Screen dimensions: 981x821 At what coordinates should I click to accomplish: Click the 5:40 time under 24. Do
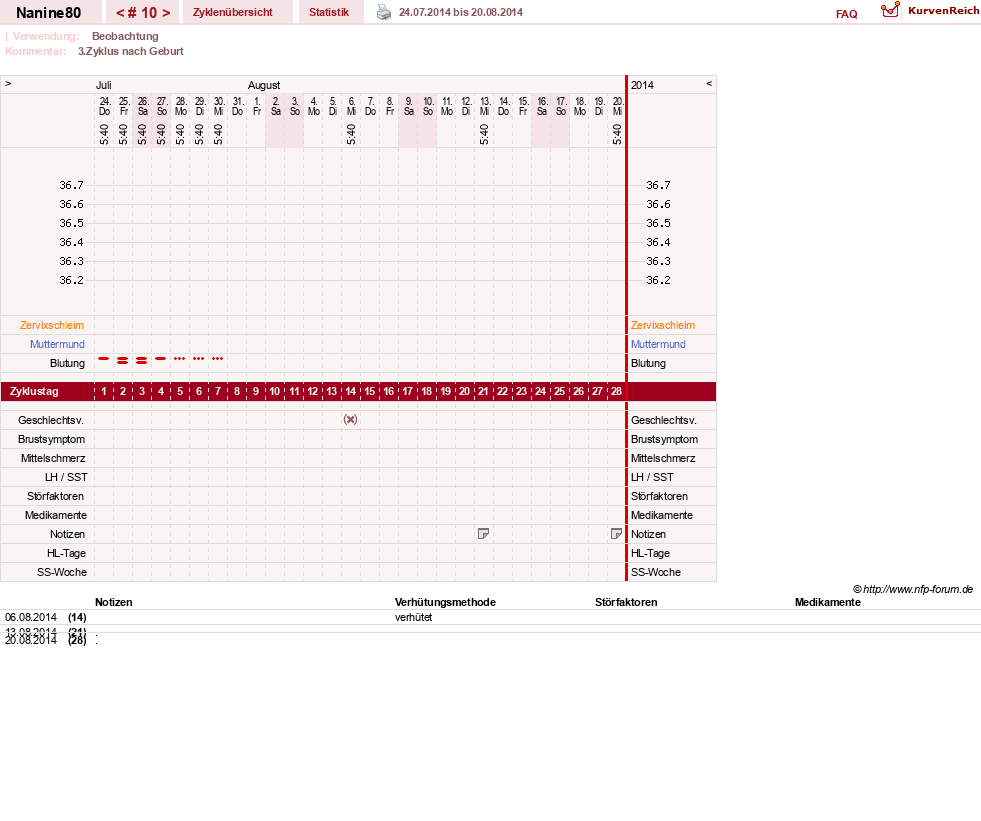[x=104, y=134]
